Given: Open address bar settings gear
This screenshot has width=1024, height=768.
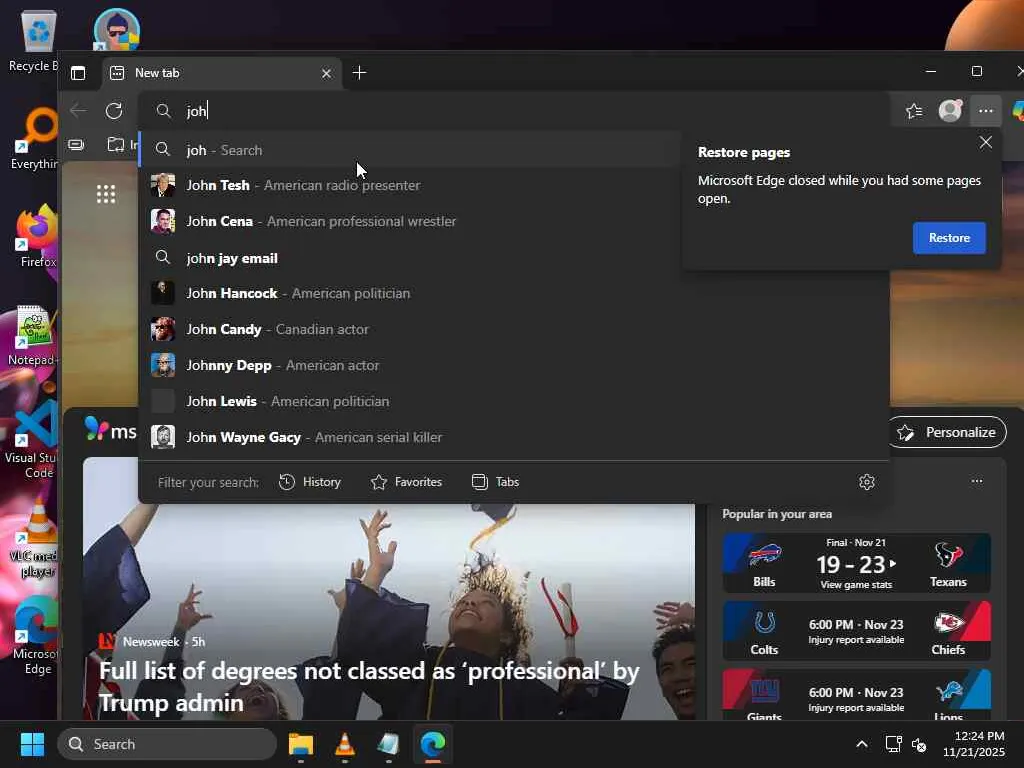Looking at the screenshot, I should pos(867,482).
